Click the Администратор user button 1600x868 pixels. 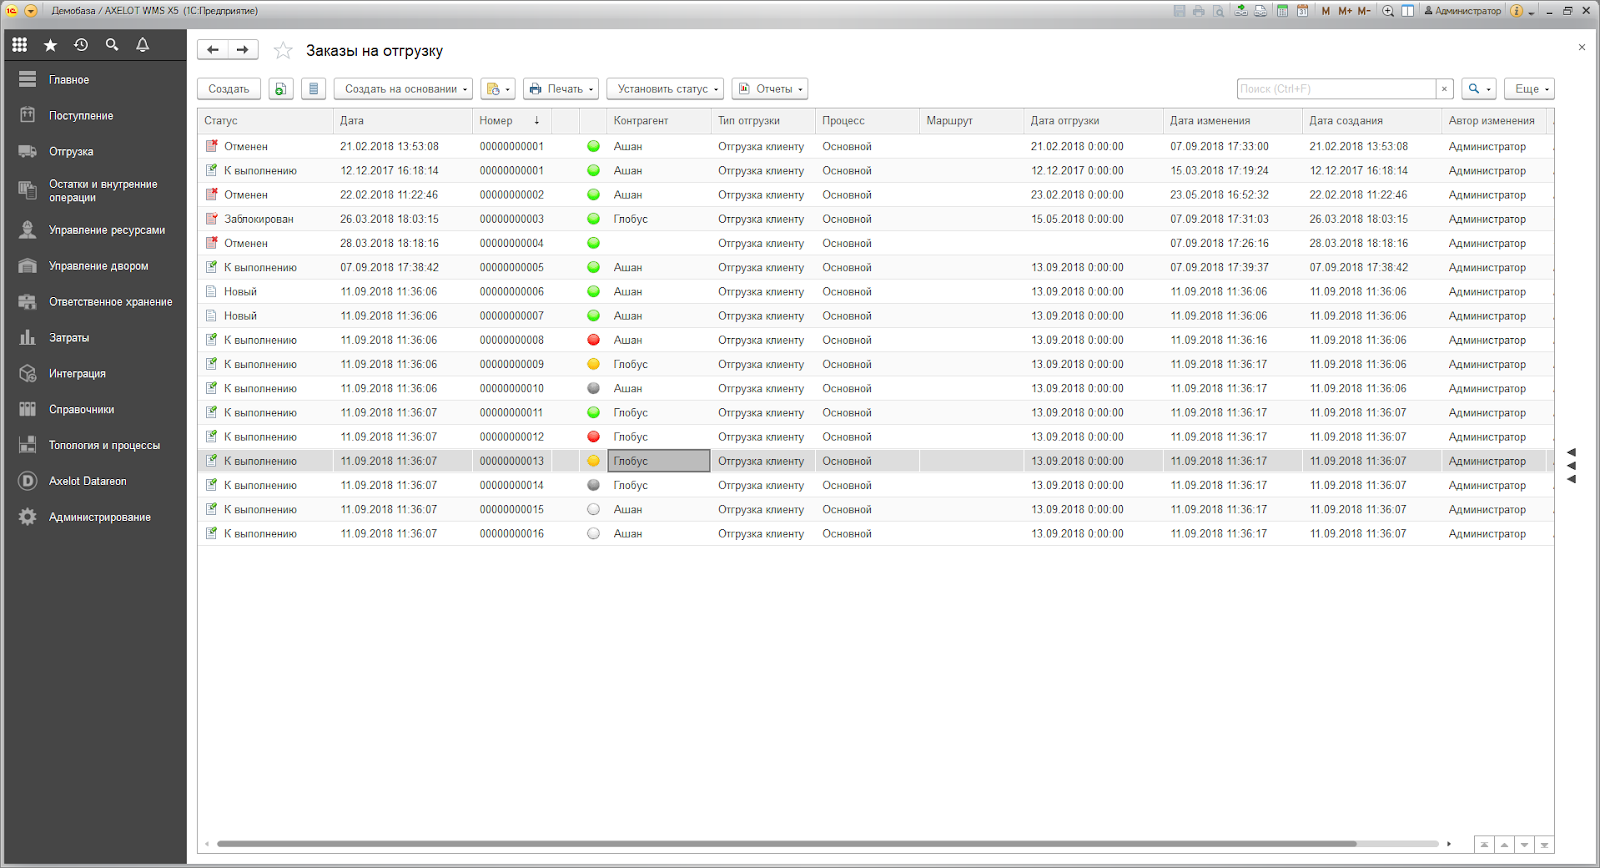(1462, 11)
